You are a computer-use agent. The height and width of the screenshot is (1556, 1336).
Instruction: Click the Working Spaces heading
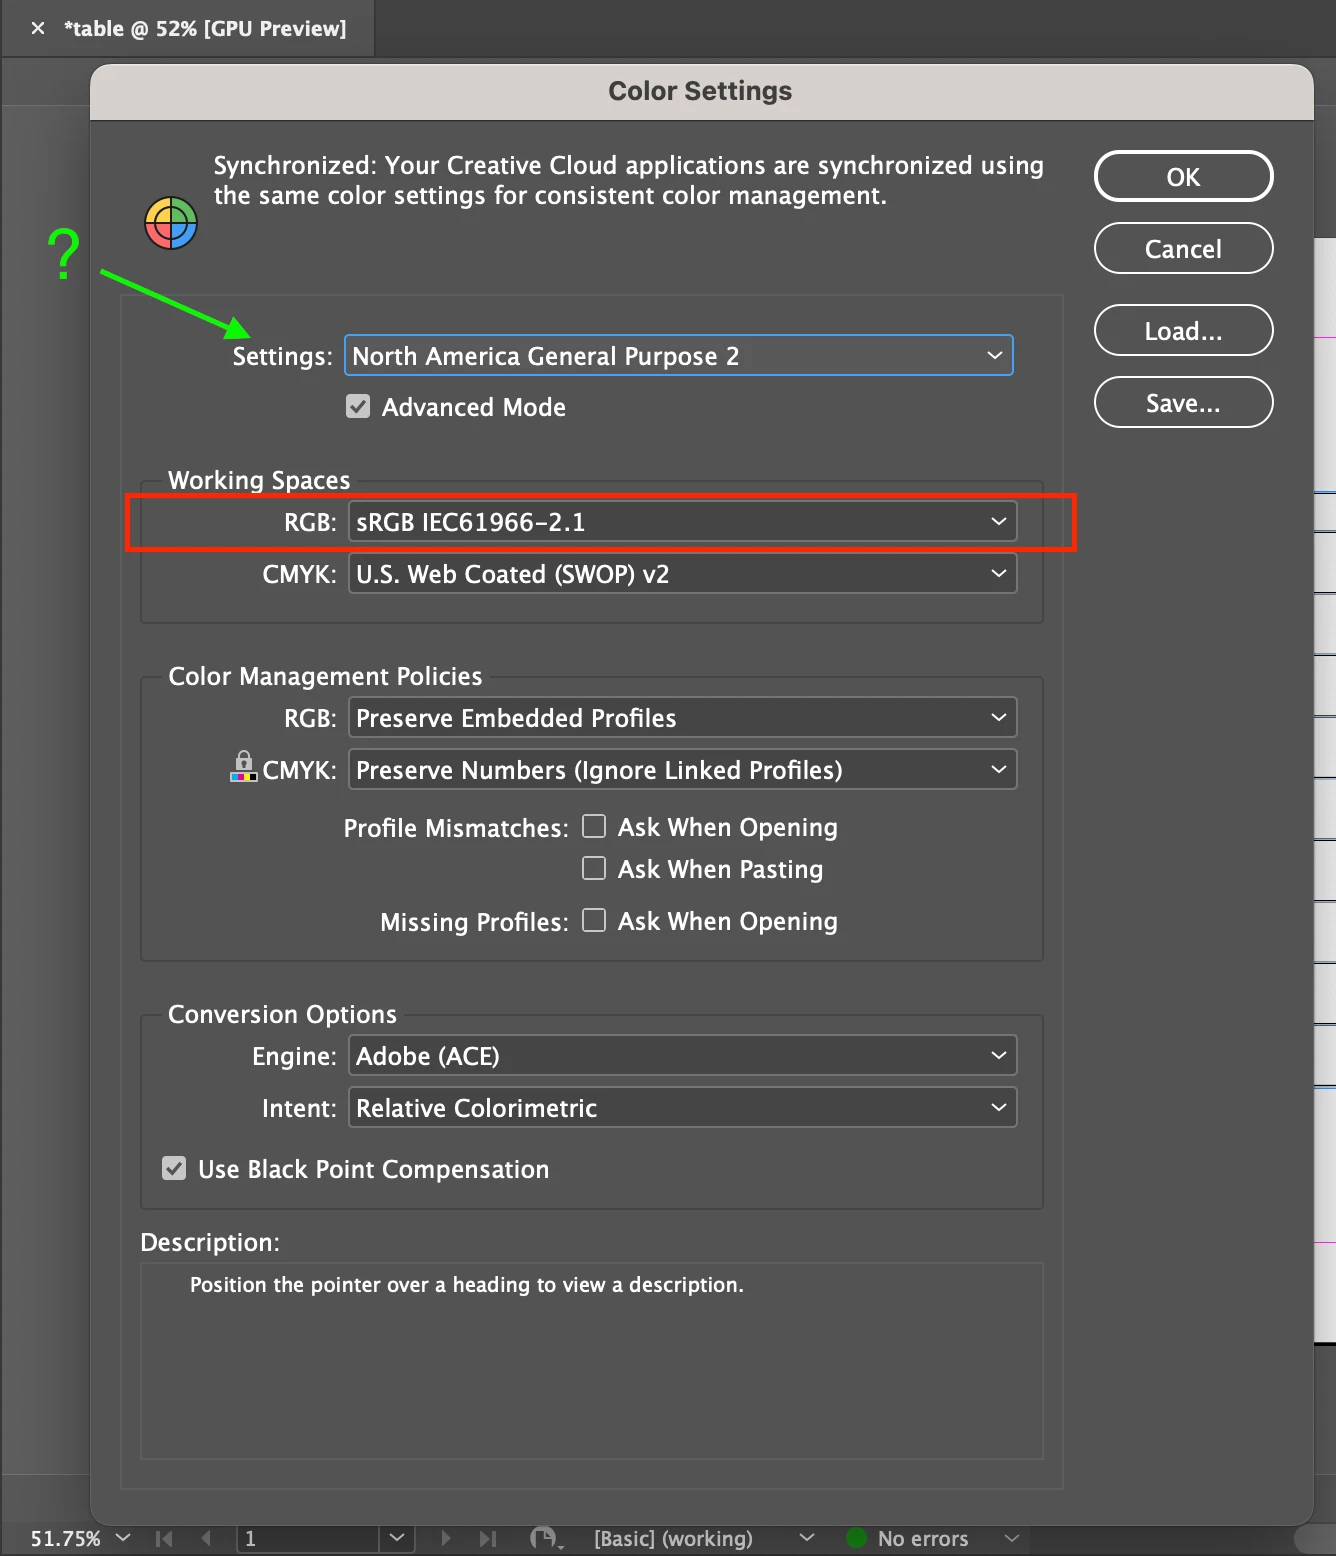point(259,480)
